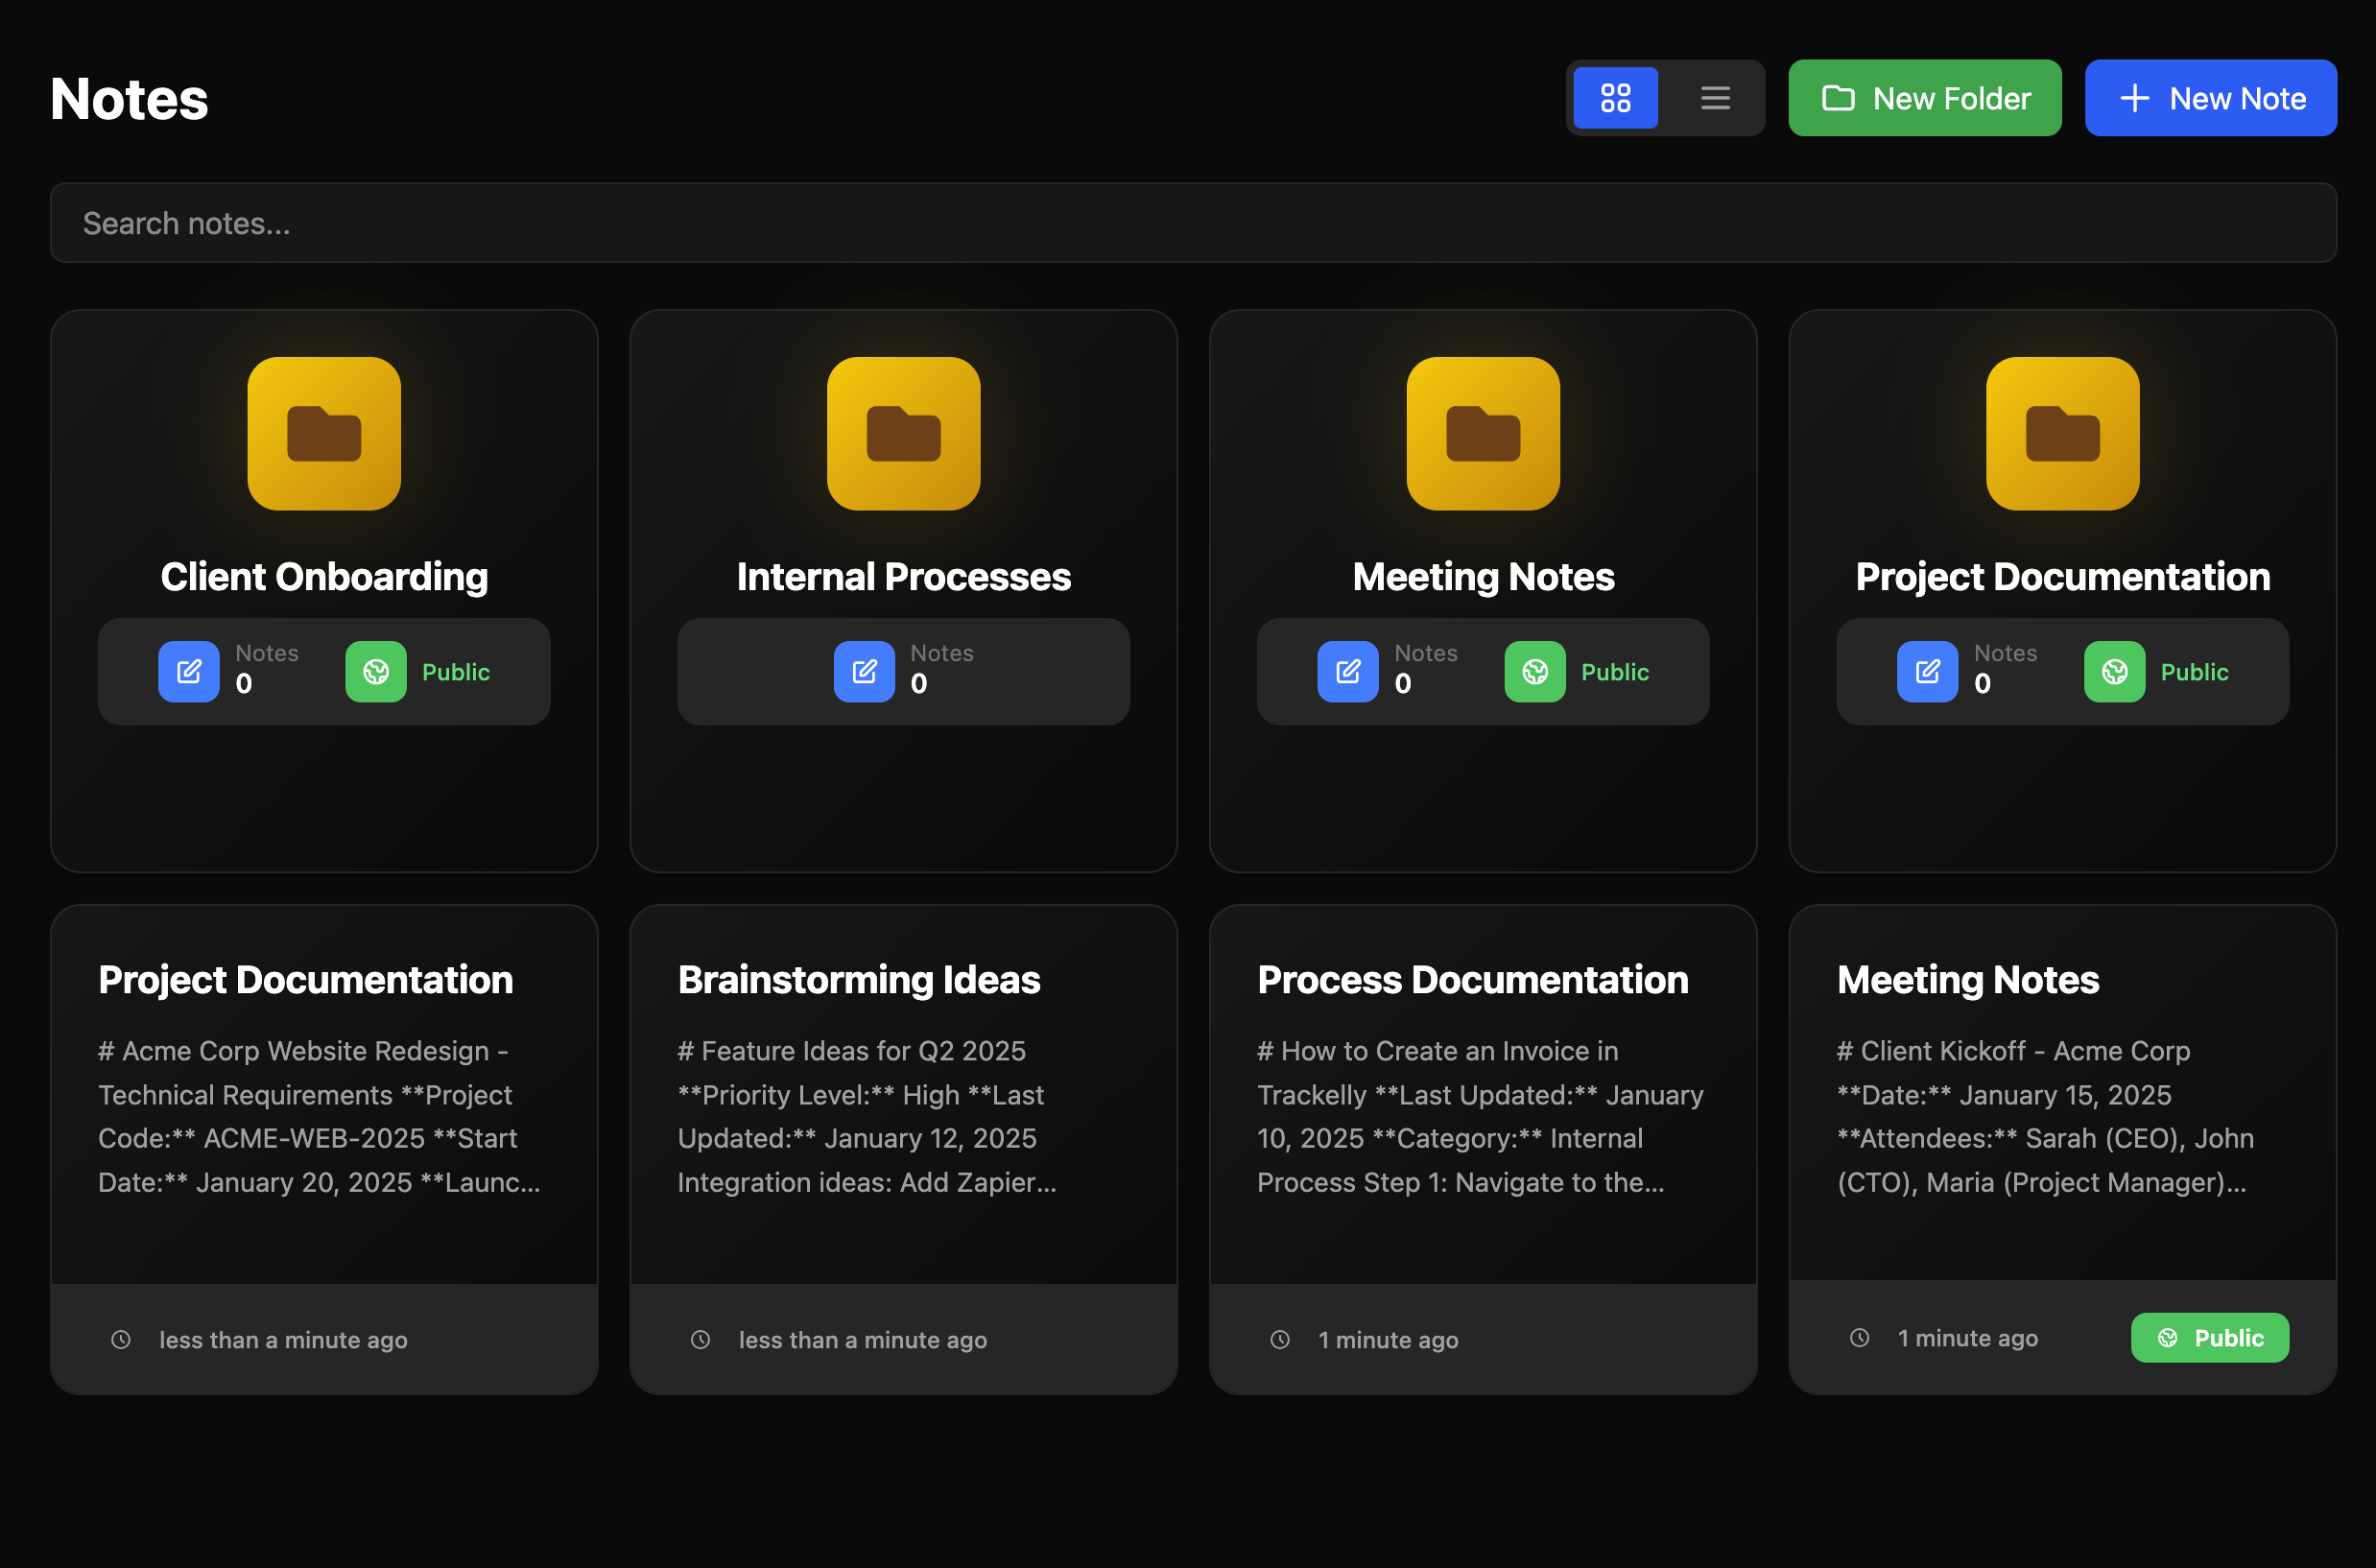Screen dimensions: 2376x1568
Task: Click the plus icon inside New Note button
Action: coord(2134,97)
